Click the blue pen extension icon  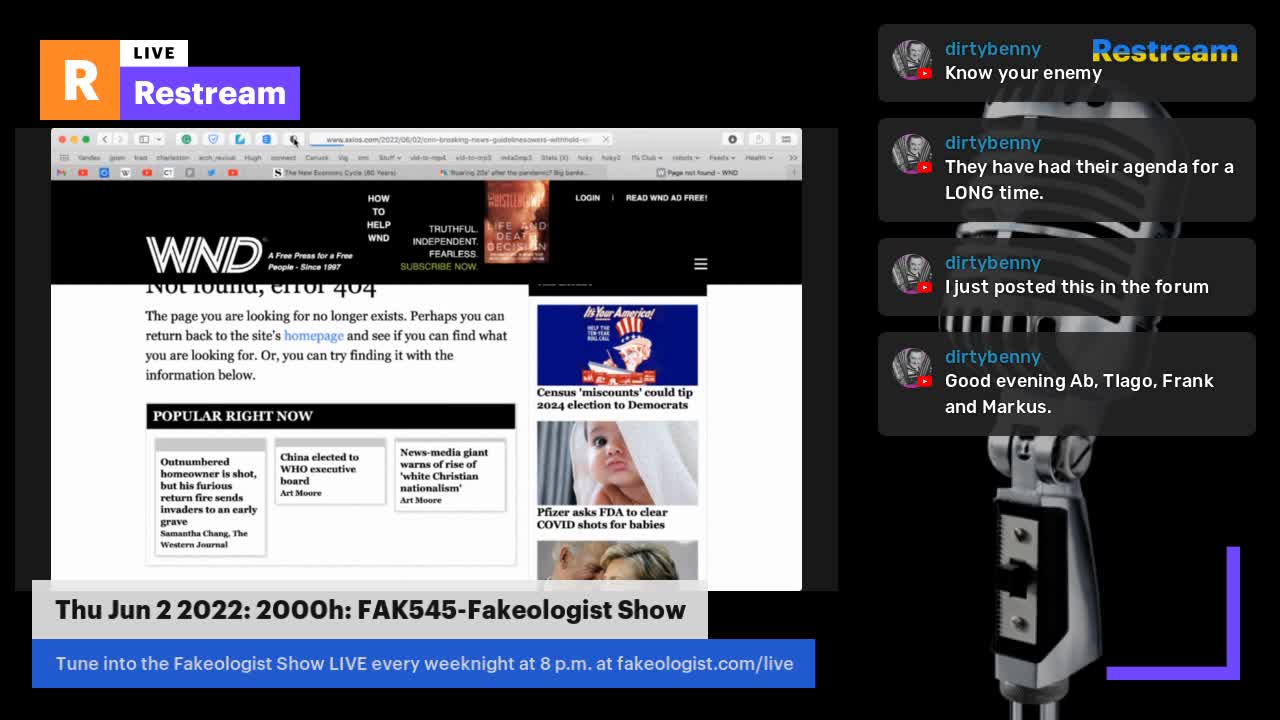click(x=240, y=139)
